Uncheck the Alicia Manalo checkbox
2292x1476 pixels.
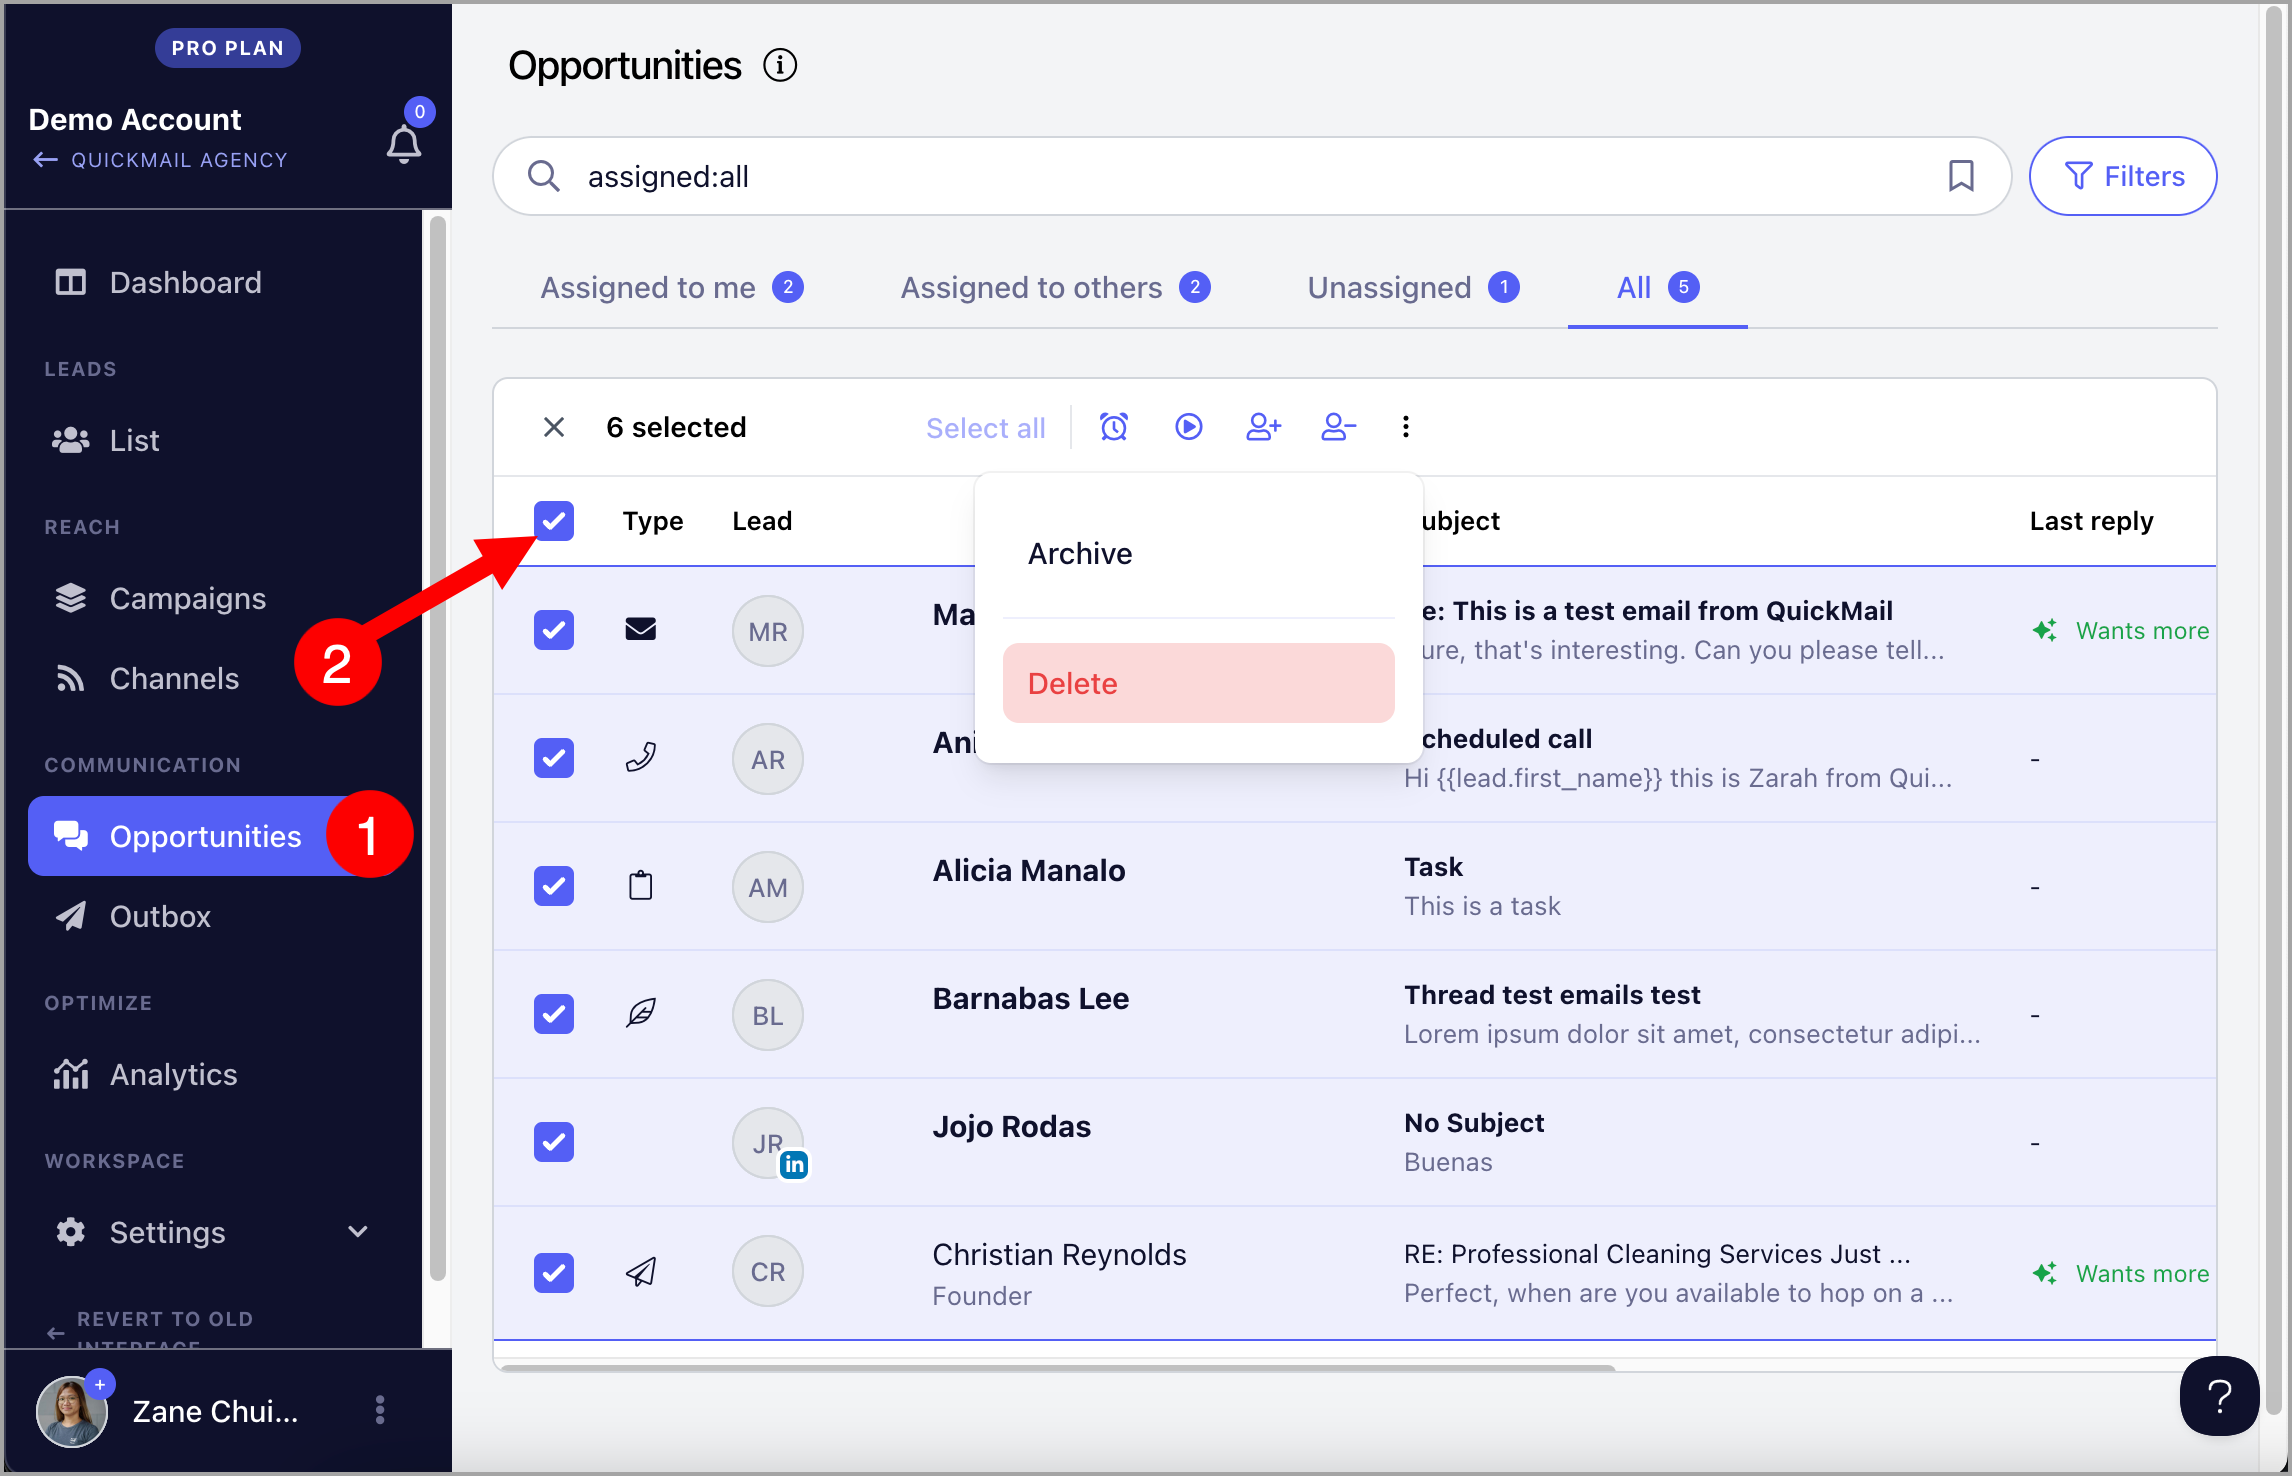[x=554, y=886]
